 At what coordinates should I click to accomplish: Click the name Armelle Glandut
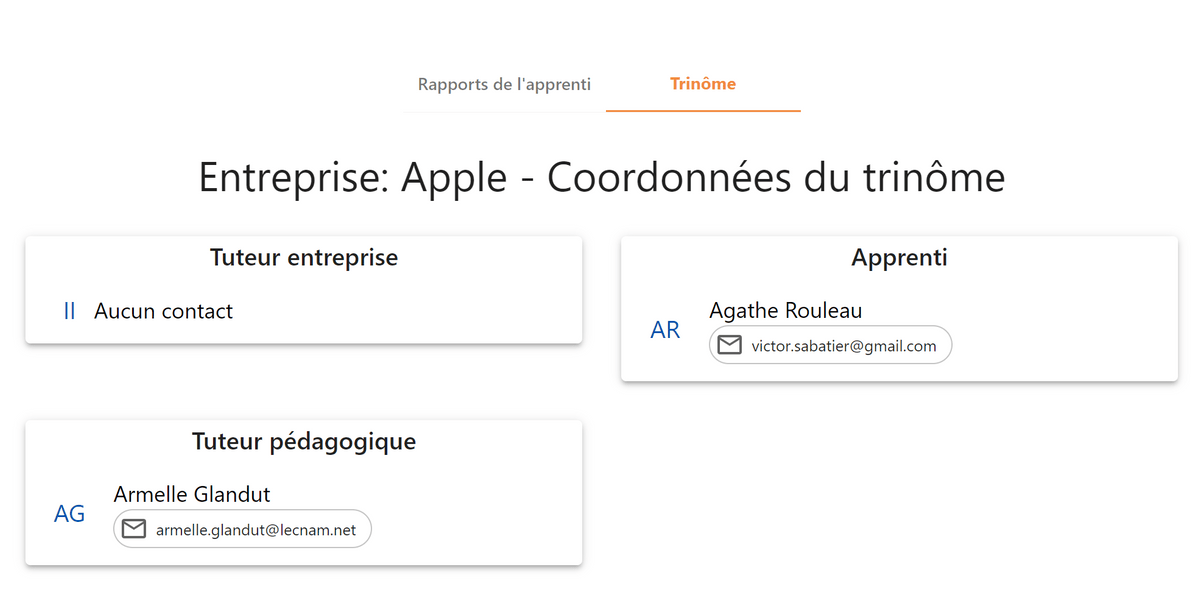pyautogui.click(x=192, y=494)
